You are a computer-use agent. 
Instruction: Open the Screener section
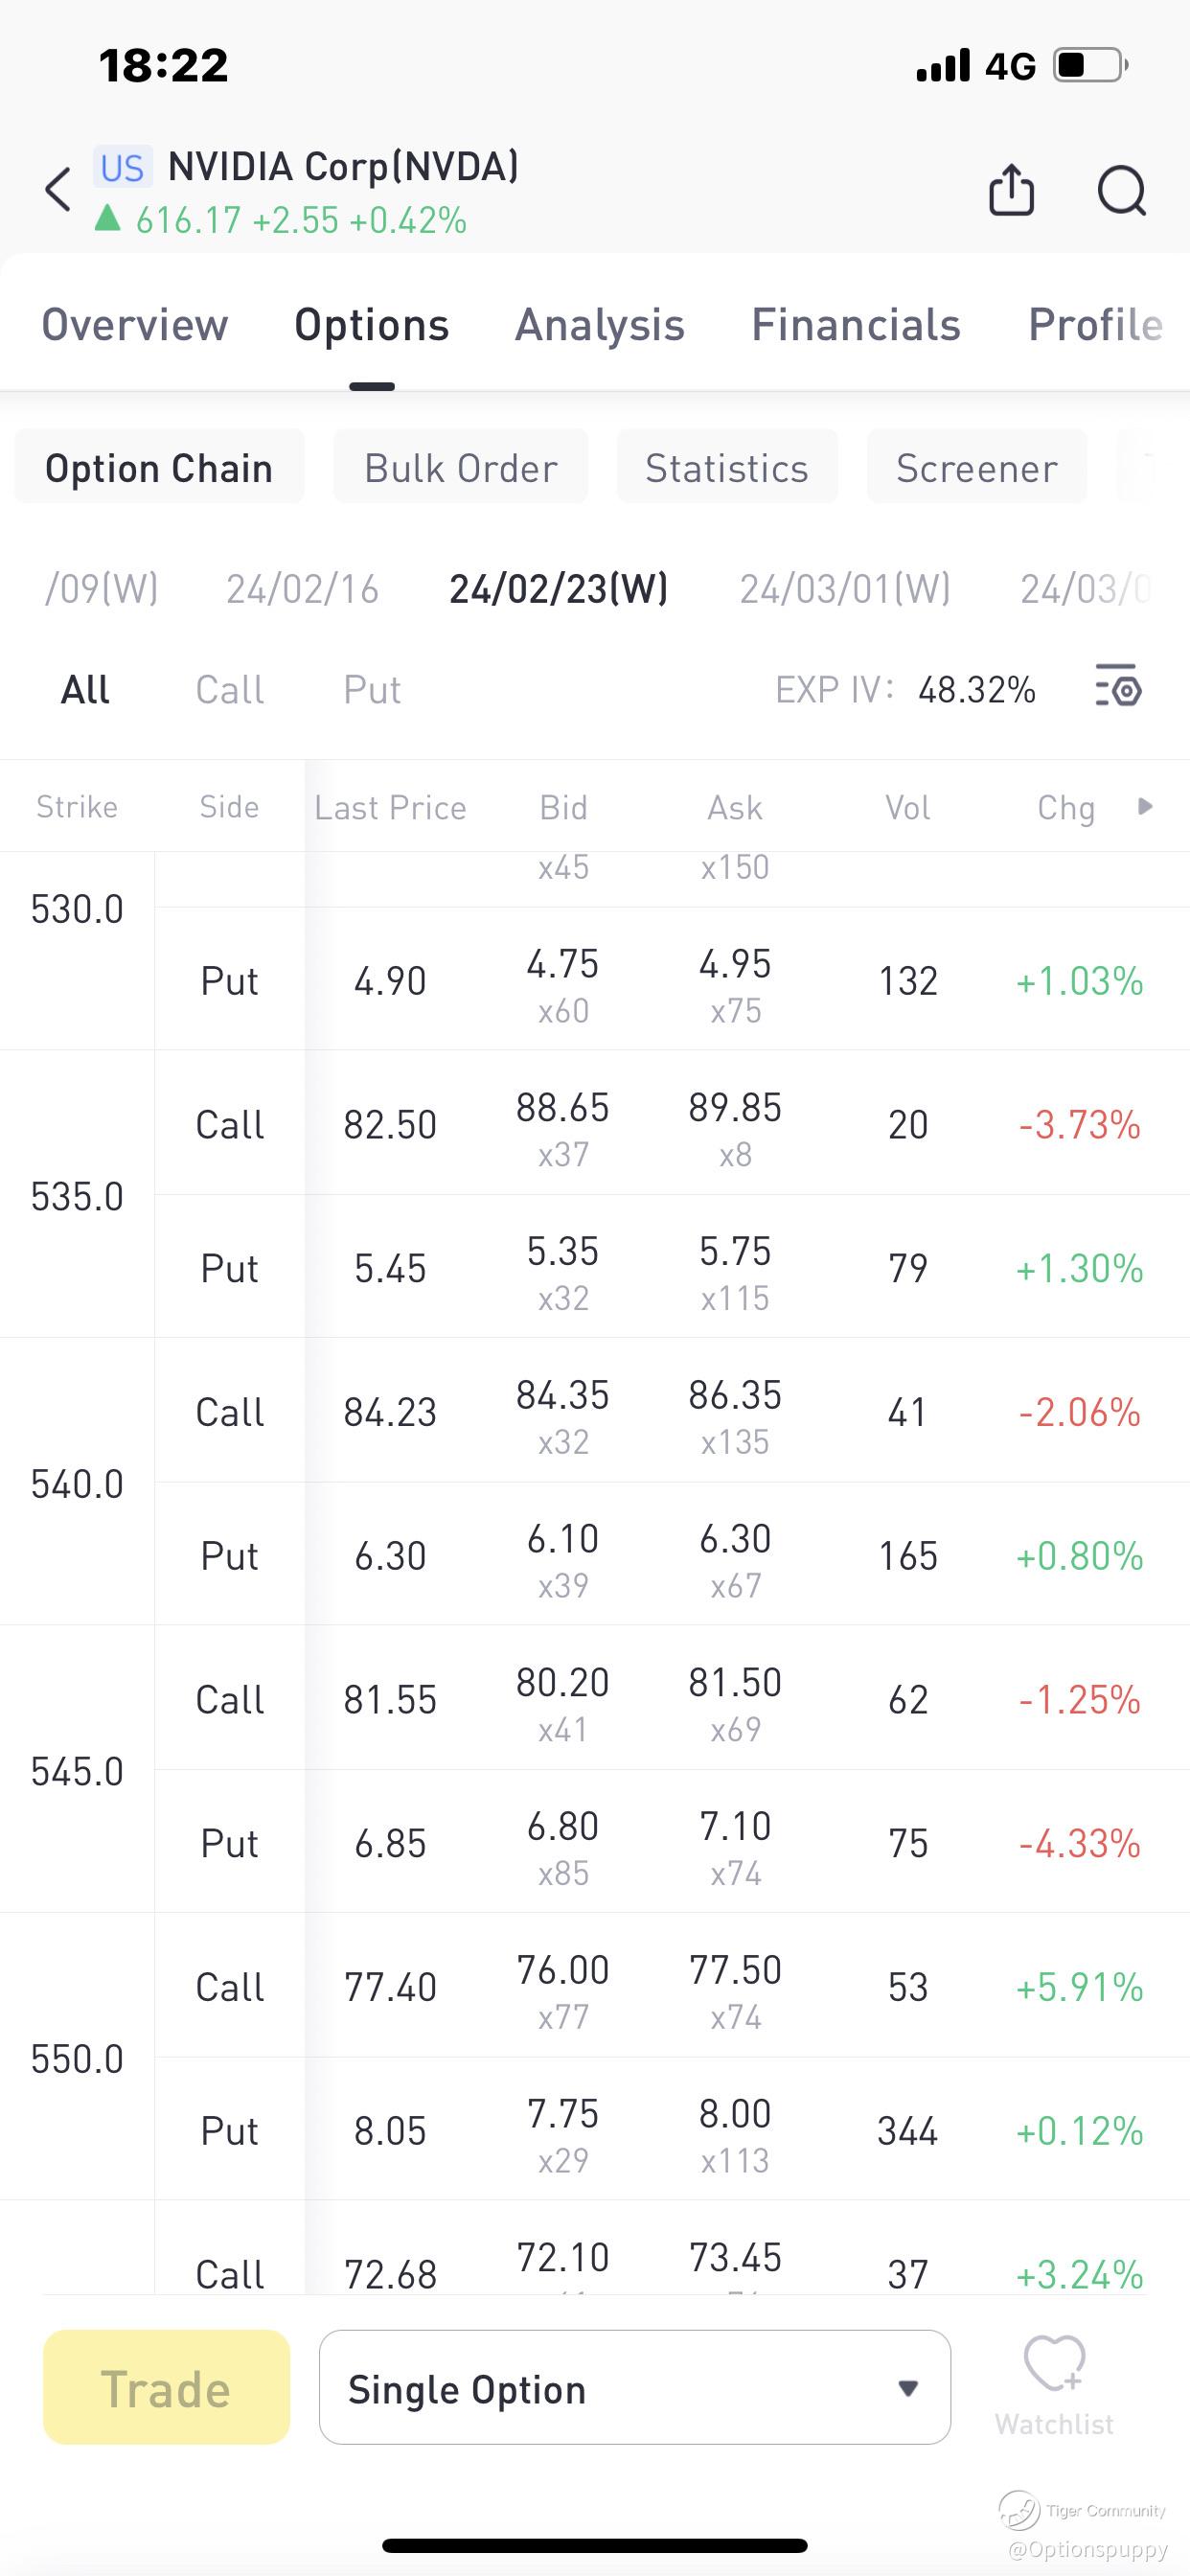point(976,468)
